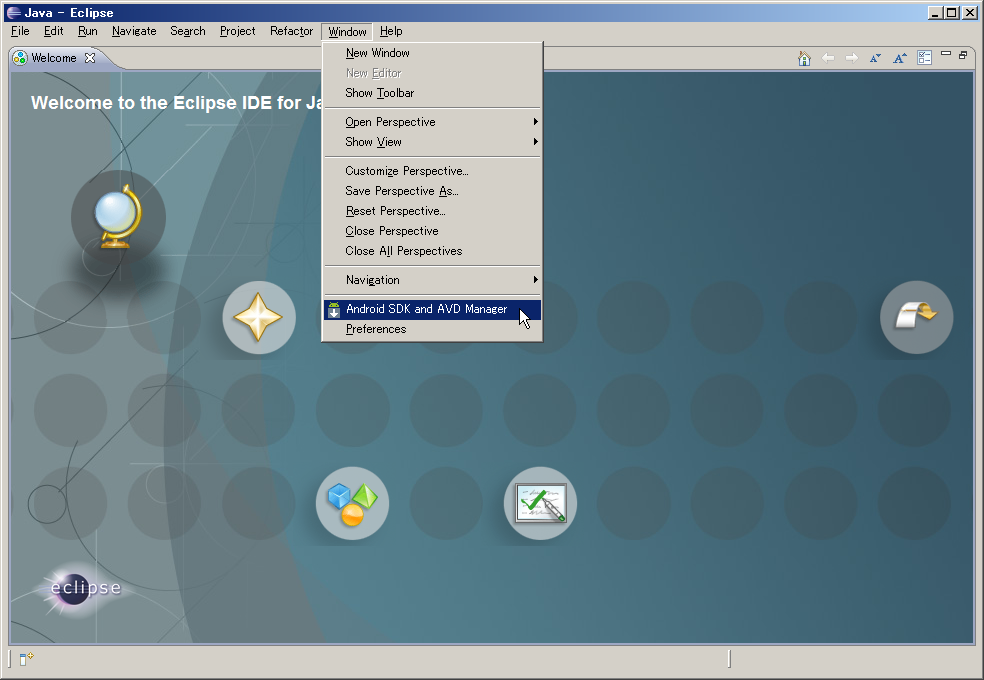Close the Eclipse window
Screen dimensions: 984x680
coord(970,13)
